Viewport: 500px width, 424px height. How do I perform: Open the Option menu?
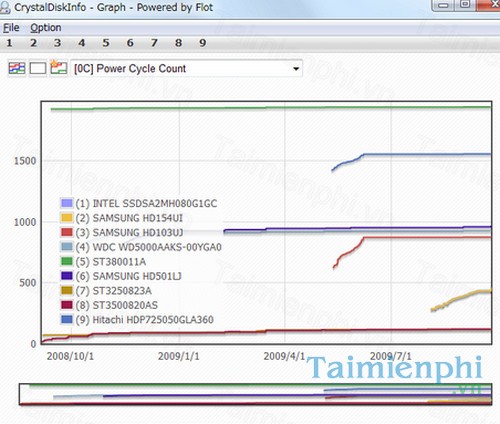point(46,28)
